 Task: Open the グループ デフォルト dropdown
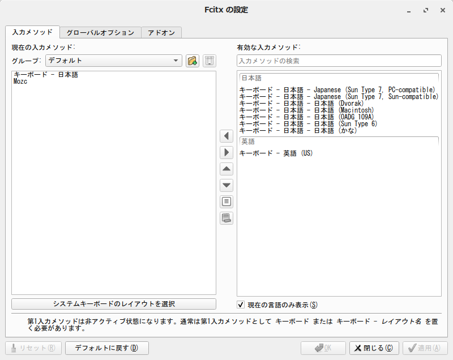(114, 61)
